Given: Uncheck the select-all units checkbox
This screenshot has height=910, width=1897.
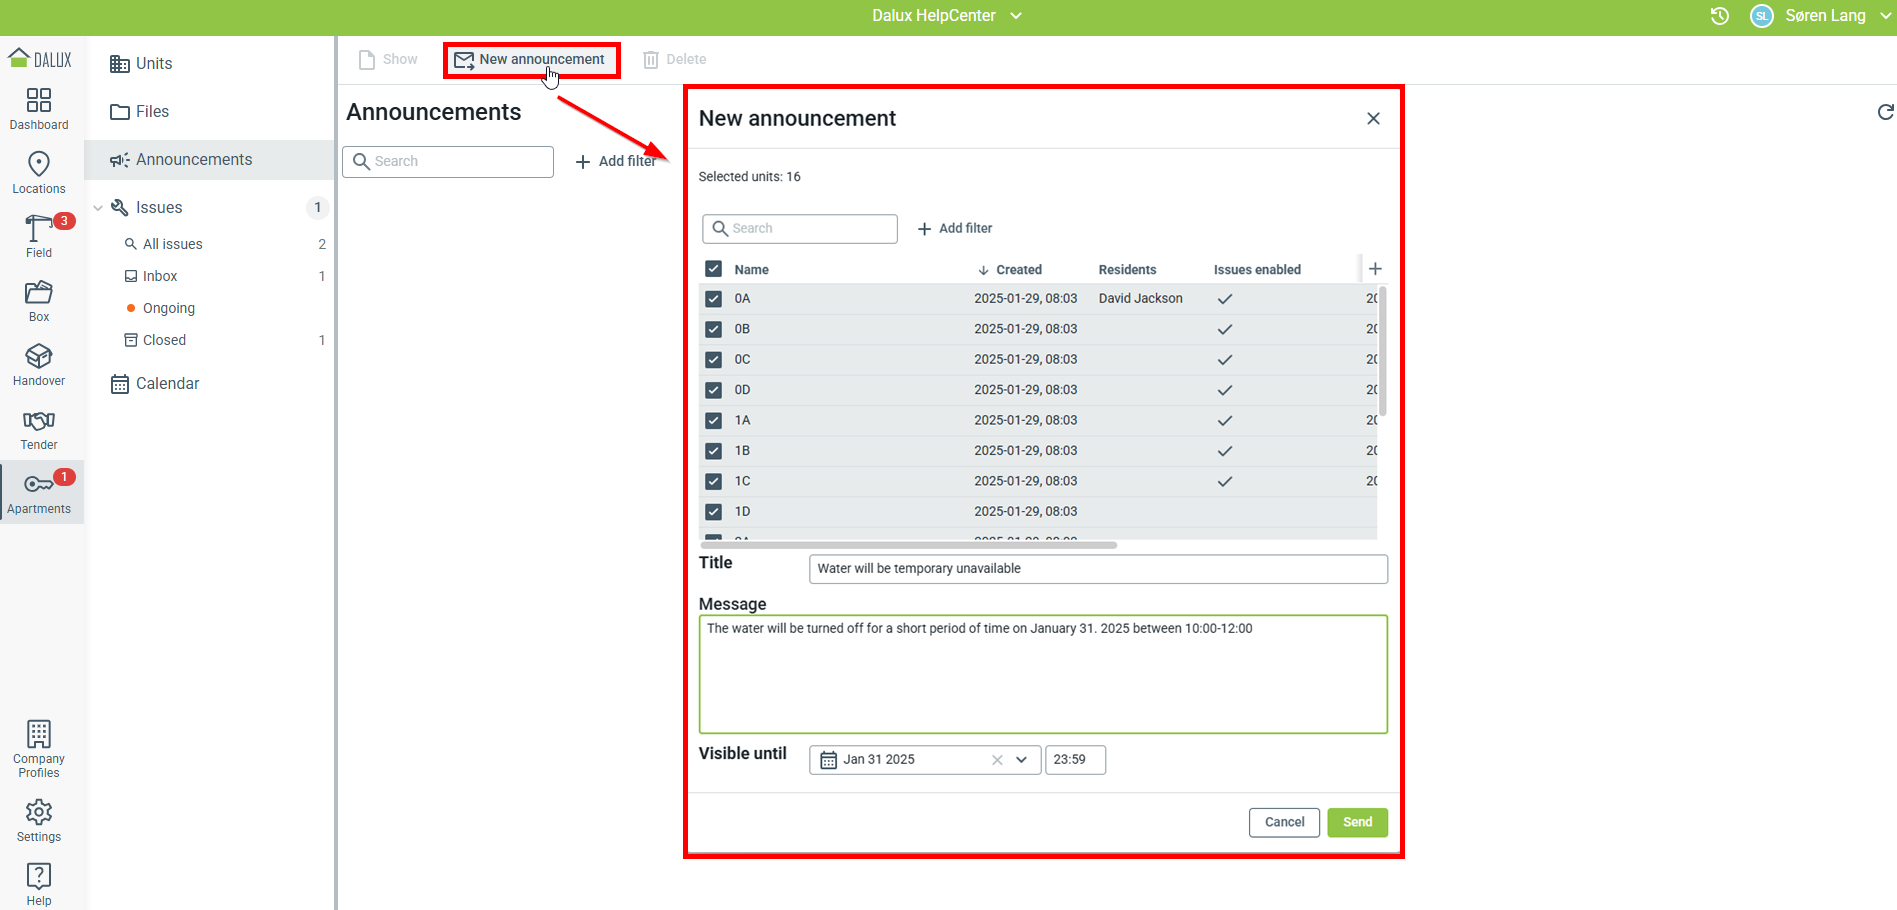Looking at the screenshot, I should click(713, 269).
